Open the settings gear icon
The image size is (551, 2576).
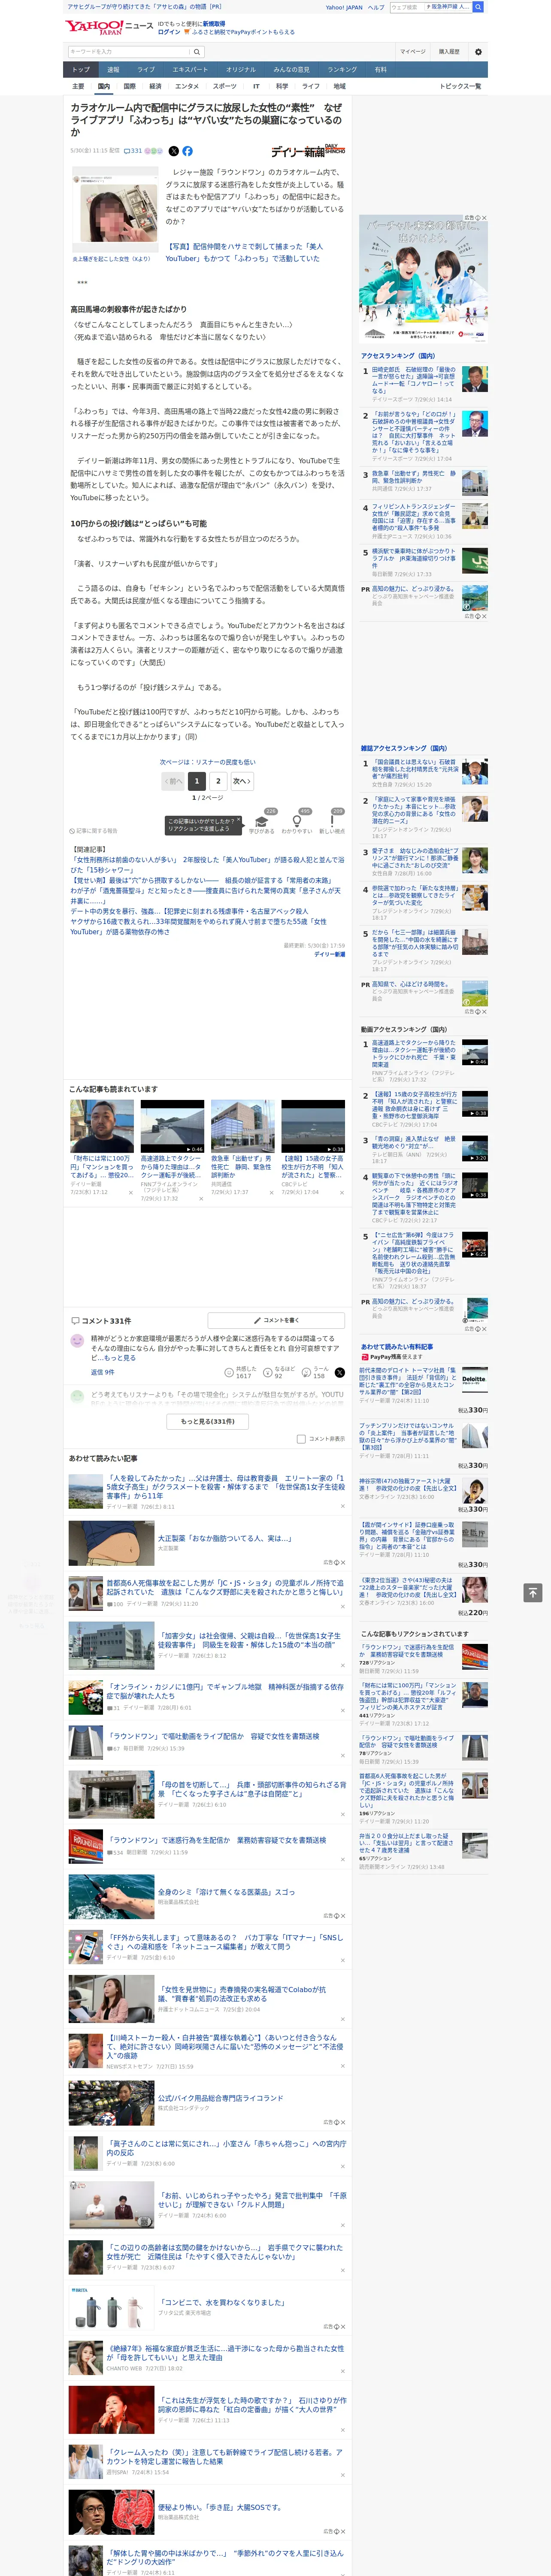coord(478,52)
